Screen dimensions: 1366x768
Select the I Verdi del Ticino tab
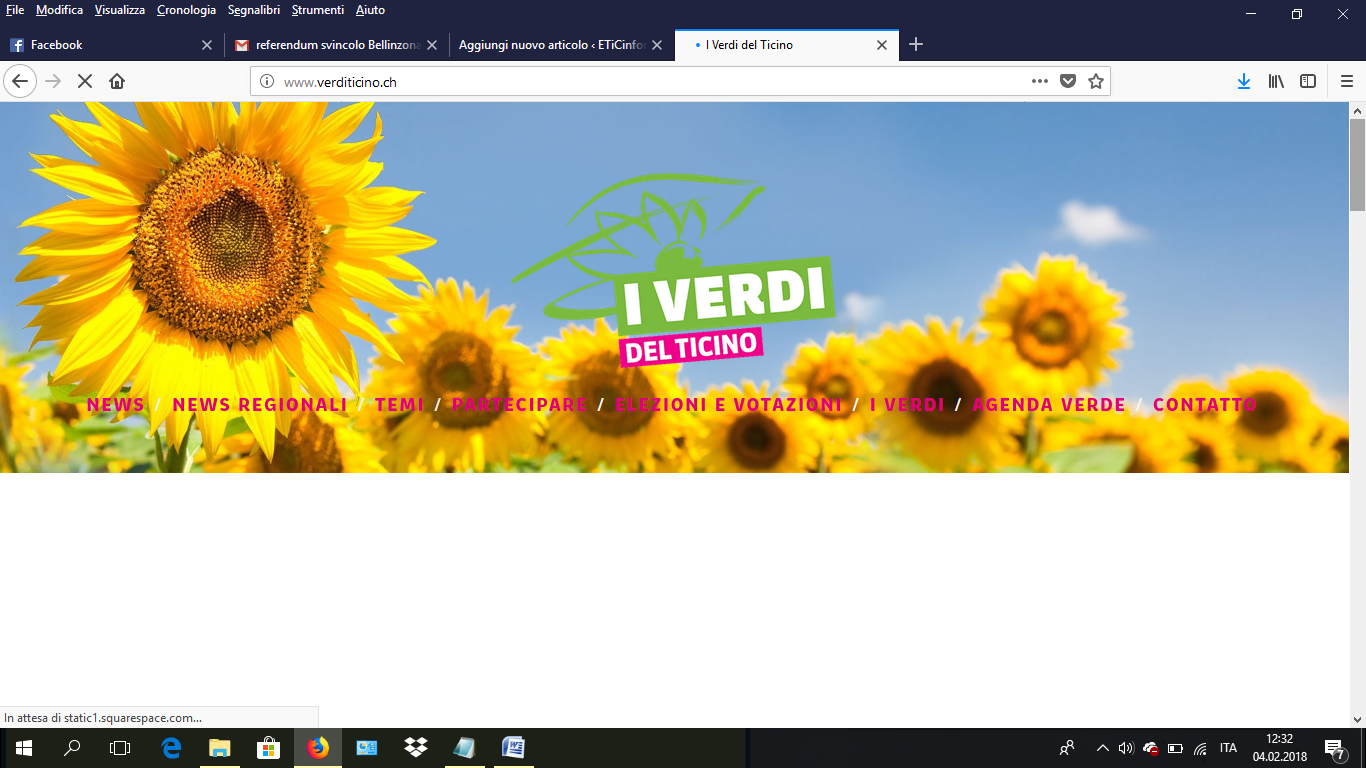(x=787, y=45)
